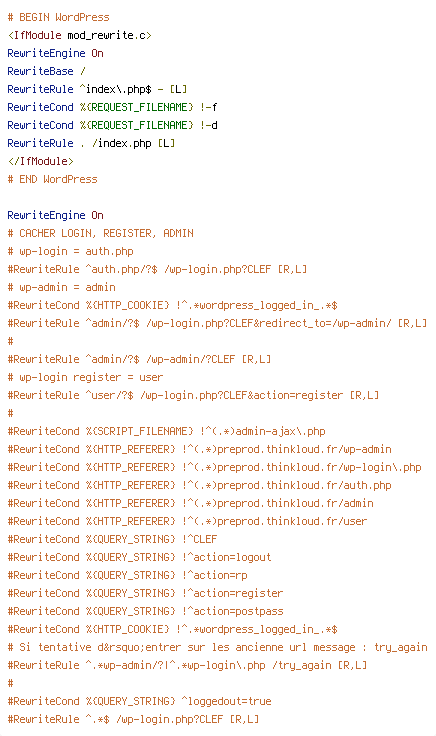Click the IfModule mod_rewrite.c opening tag
This screenshot has height=736, width=436.
(80, 35)
